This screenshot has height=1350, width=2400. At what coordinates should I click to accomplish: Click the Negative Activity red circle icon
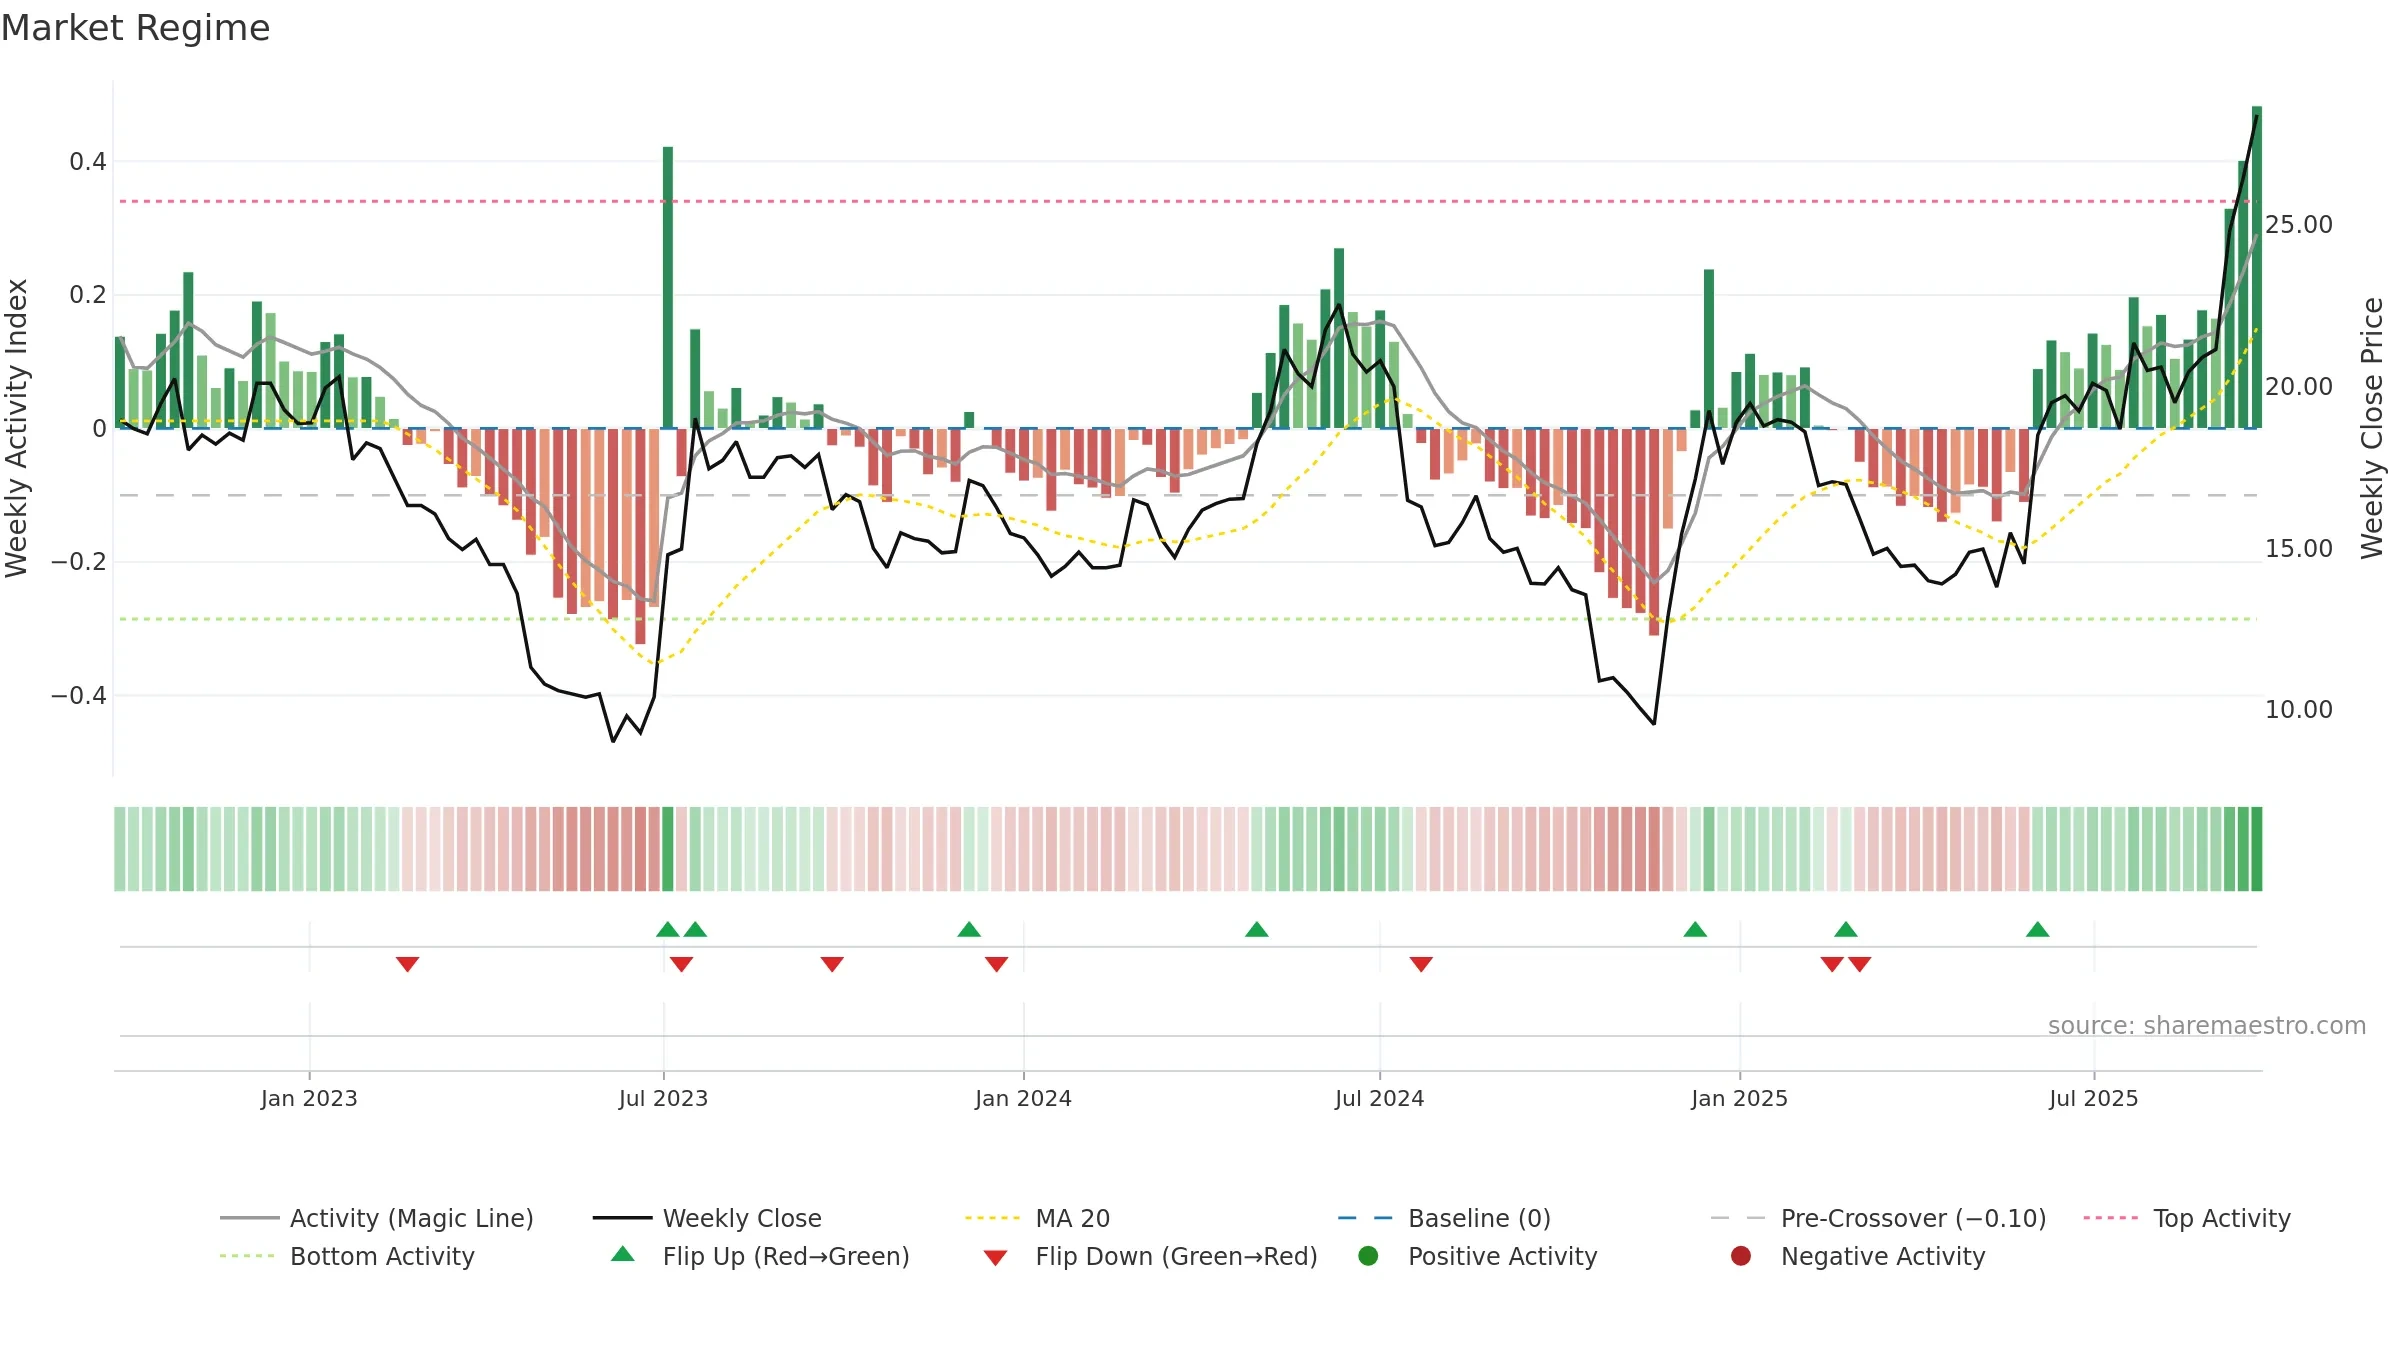pos(1741,1255)
